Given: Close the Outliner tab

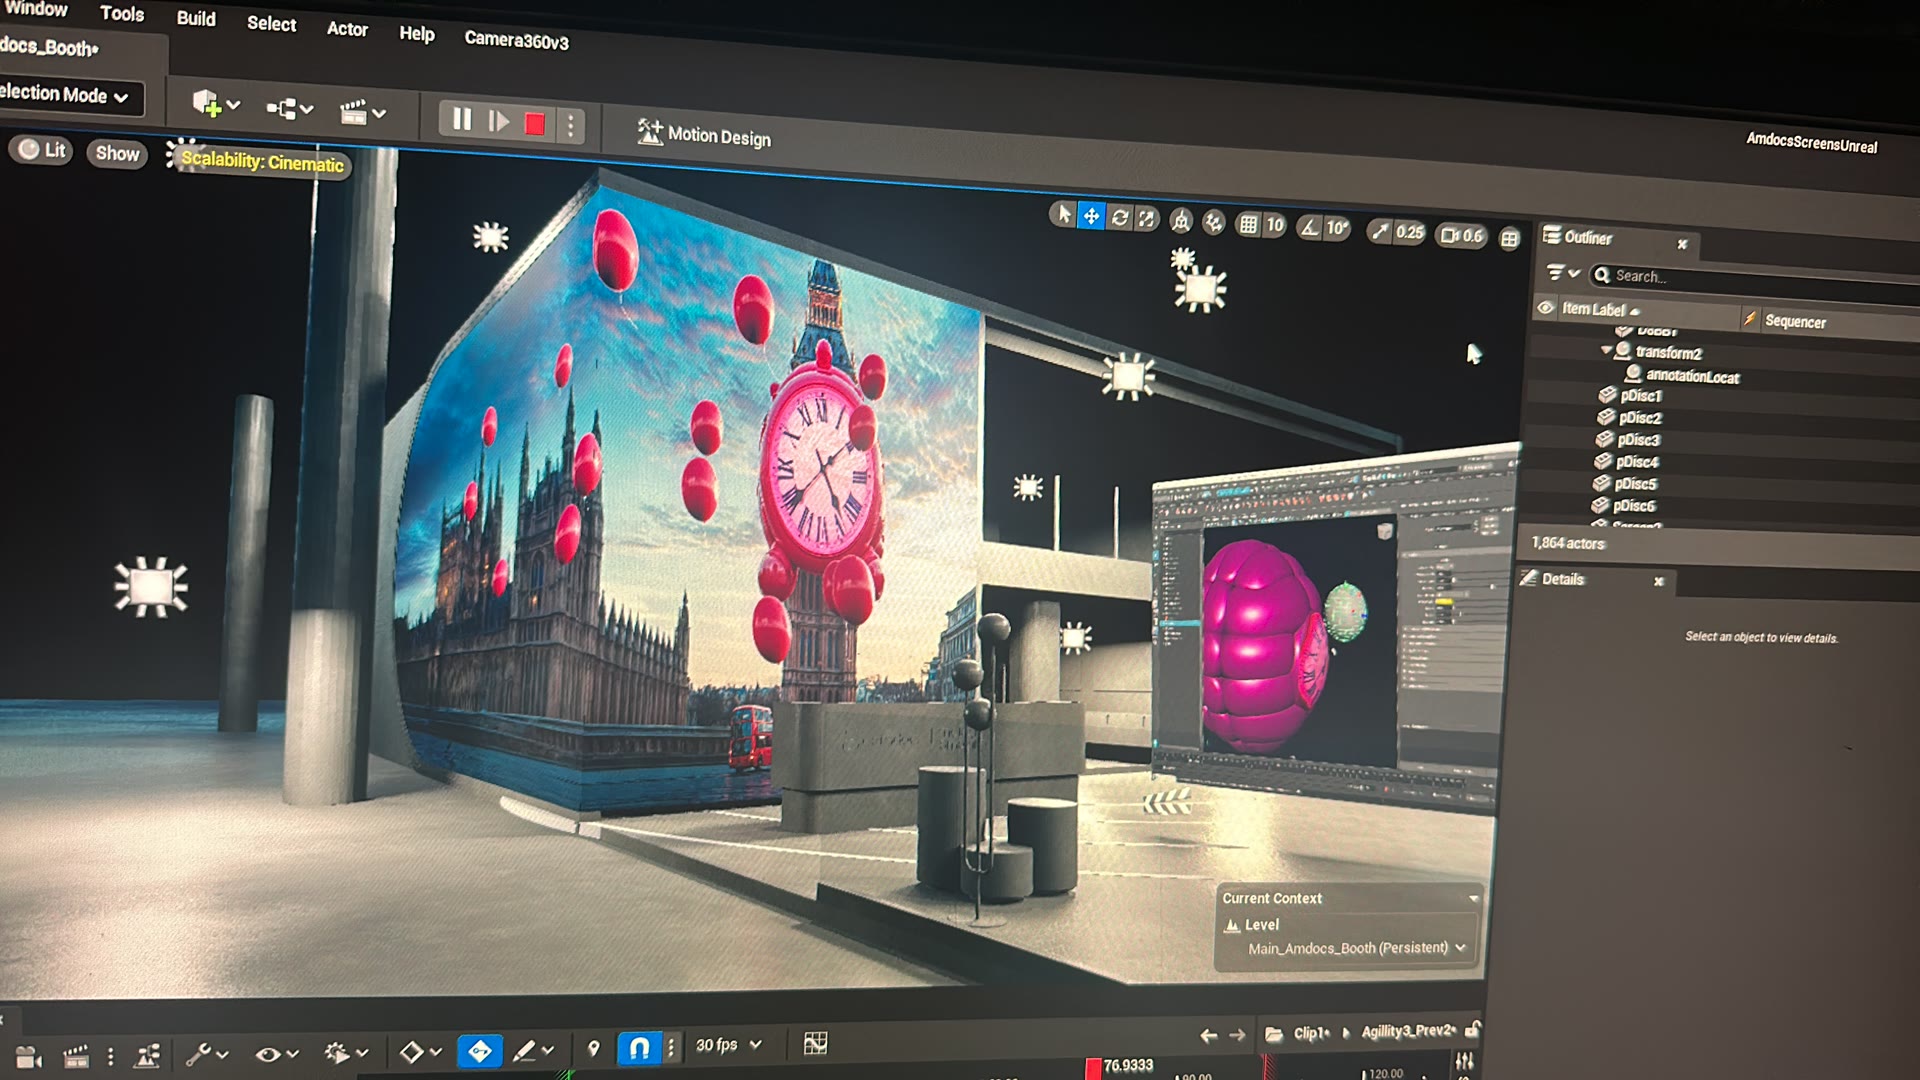Looking at the screenshot, I should coord(1682,244).
